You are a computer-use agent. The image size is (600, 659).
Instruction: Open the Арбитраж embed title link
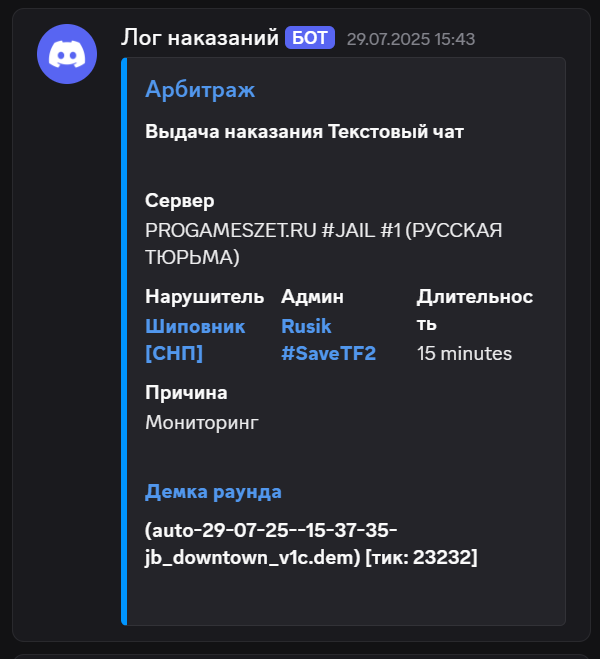tap(200, 89)
